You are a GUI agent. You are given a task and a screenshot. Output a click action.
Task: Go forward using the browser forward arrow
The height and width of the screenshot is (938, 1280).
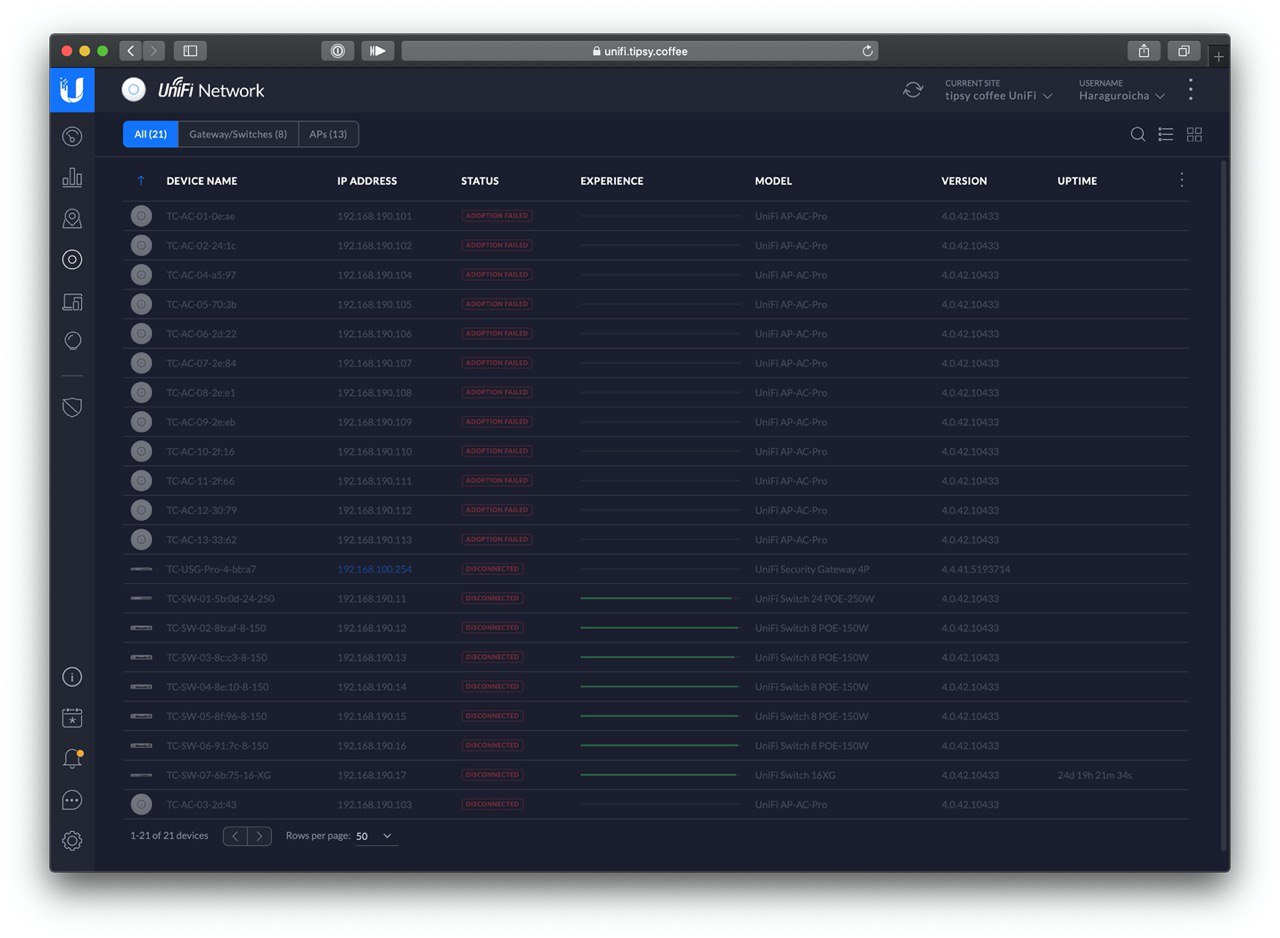(154, 51)
